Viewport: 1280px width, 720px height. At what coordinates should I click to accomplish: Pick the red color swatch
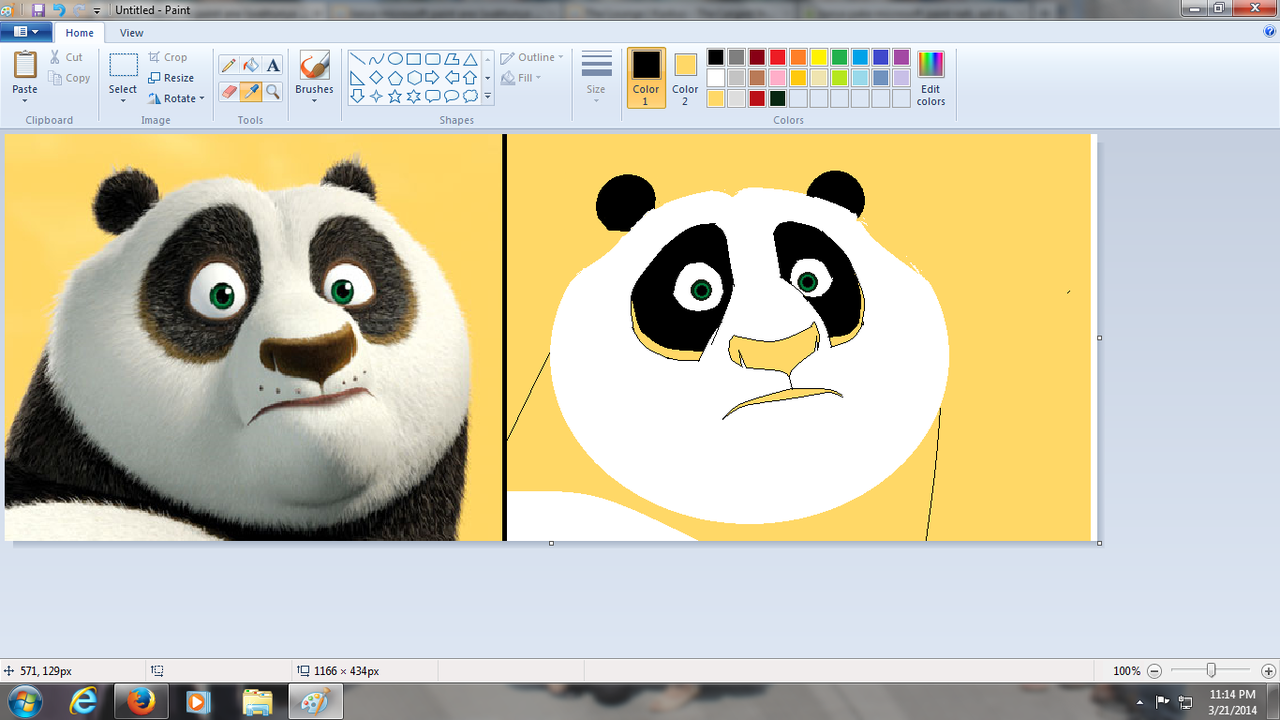[x=777, y=57]
